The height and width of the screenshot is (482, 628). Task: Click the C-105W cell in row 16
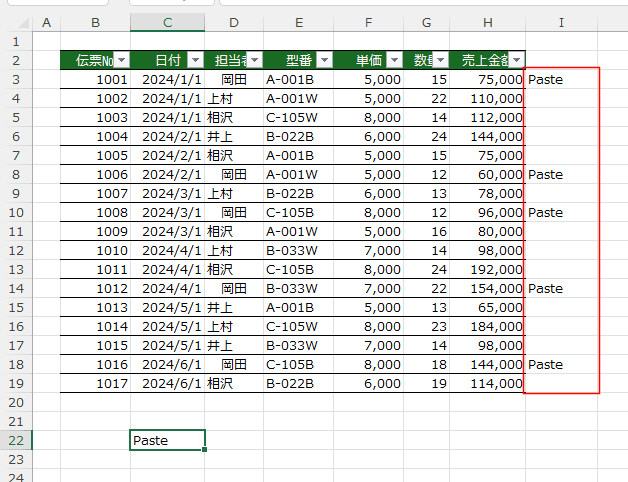point(298,326)
